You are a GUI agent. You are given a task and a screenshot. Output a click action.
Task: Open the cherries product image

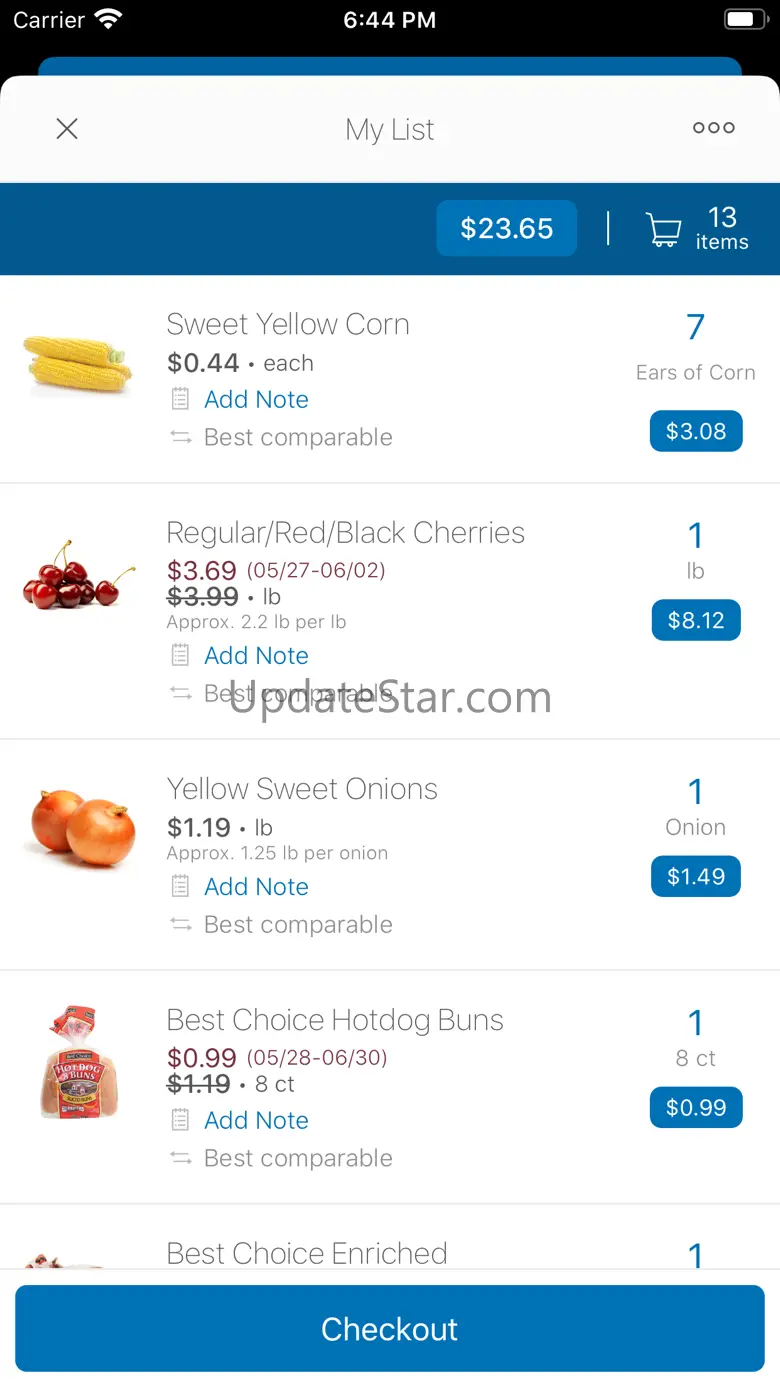pos(78,576)
